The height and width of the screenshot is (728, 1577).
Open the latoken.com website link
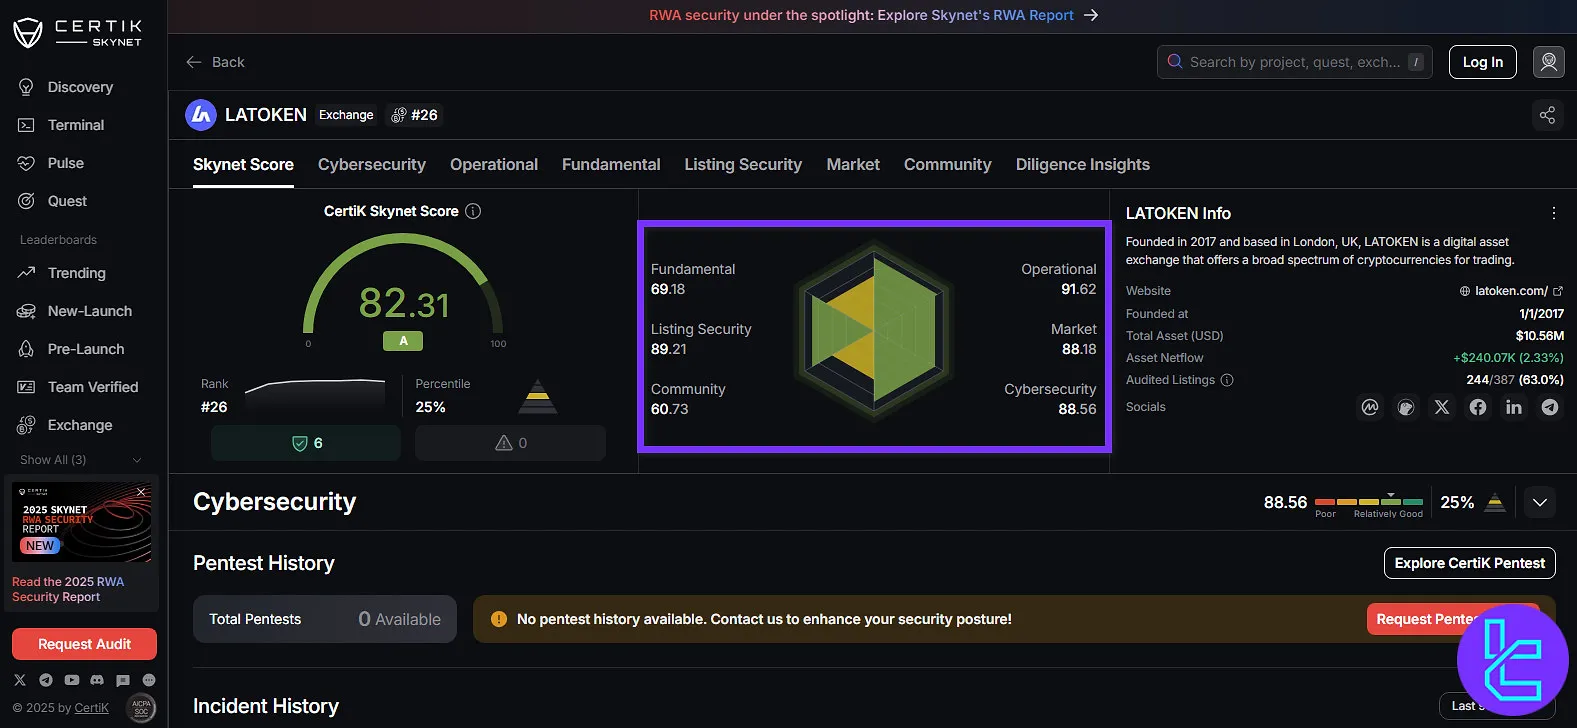1510,291
